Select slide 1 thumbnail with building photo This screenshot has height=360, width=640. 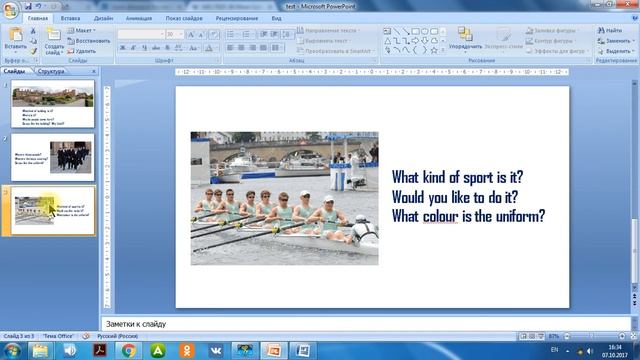pyautogui.click(x=53, y=104)
